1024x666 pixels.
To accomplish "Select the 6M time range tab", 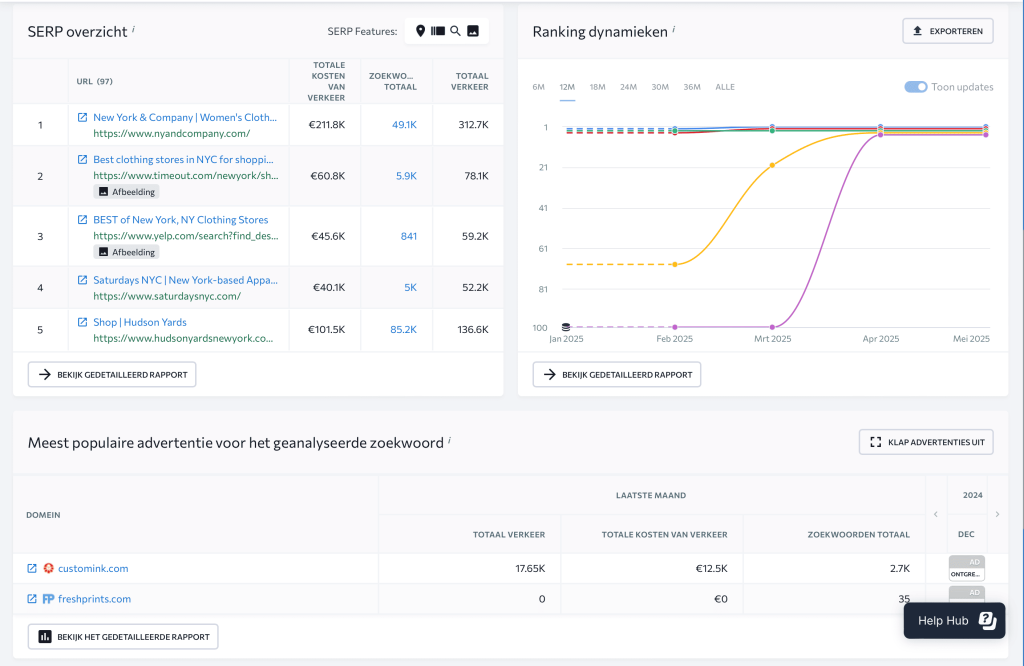I will pyautogui.click(x=538, y=87).
